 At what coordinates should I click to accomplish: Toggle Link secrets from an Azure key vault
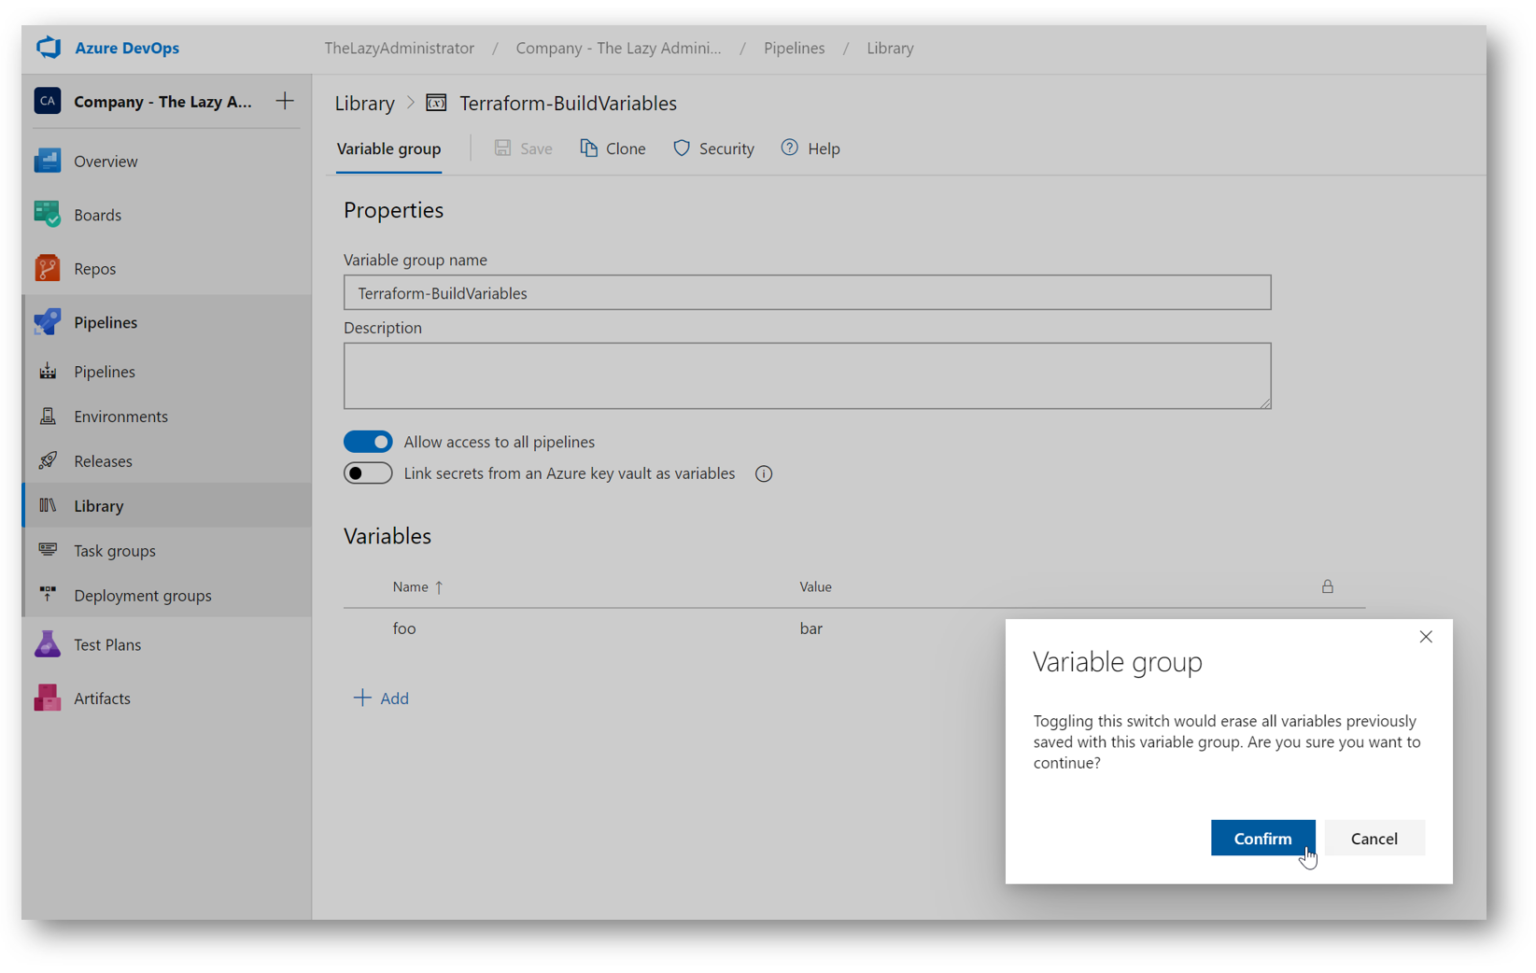pos(368,473)
